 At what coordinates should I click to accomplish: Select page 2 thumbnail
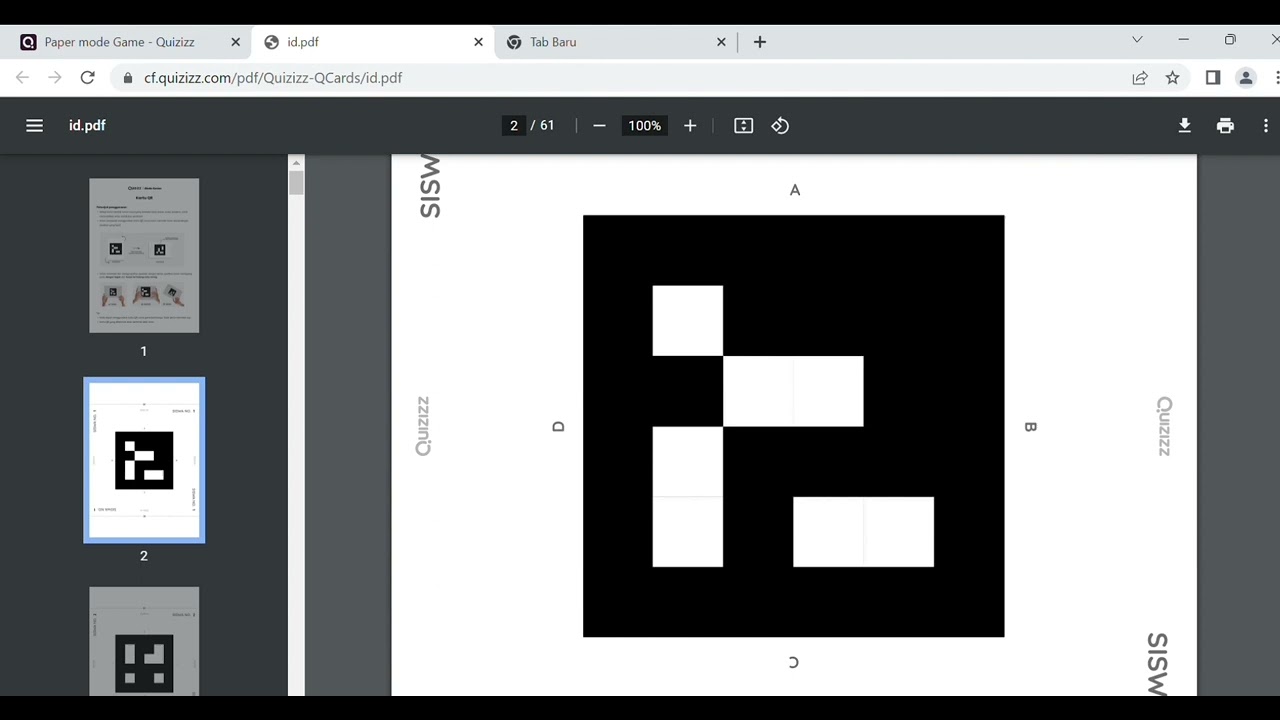pos(144,460)
